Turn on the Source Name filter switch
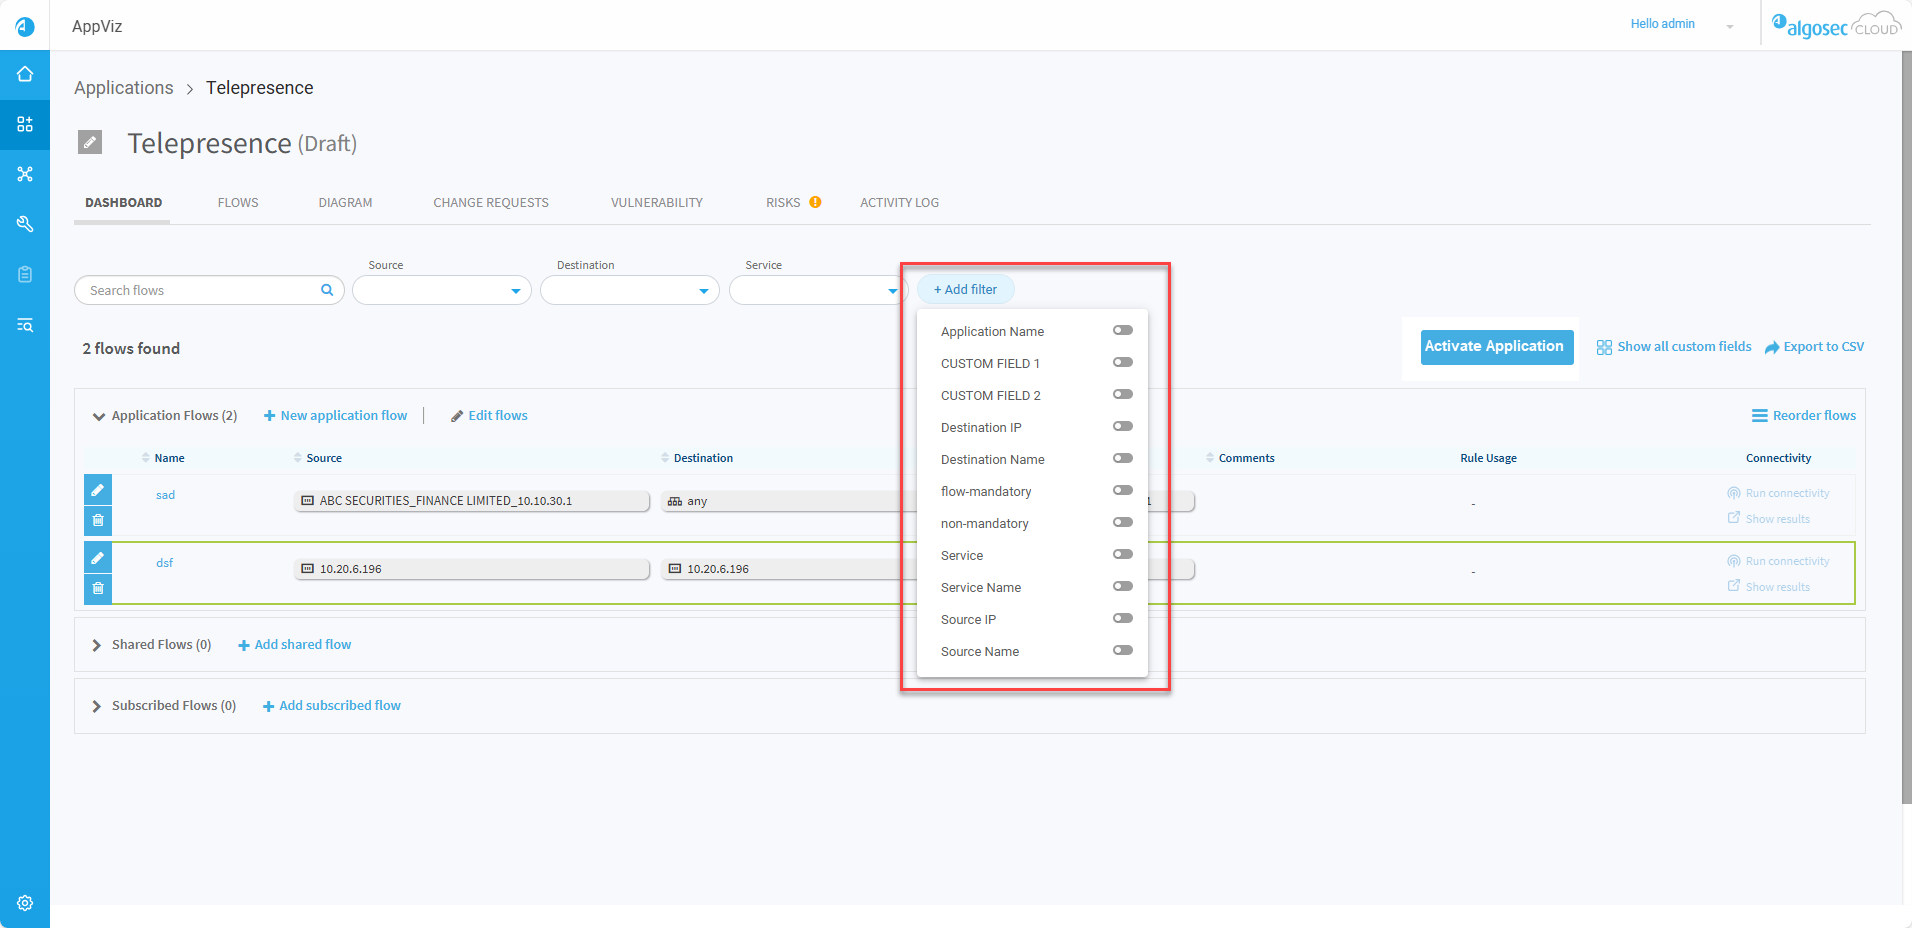The image size is (1912, 928). pyautogui.click(x=1122, y=650)
